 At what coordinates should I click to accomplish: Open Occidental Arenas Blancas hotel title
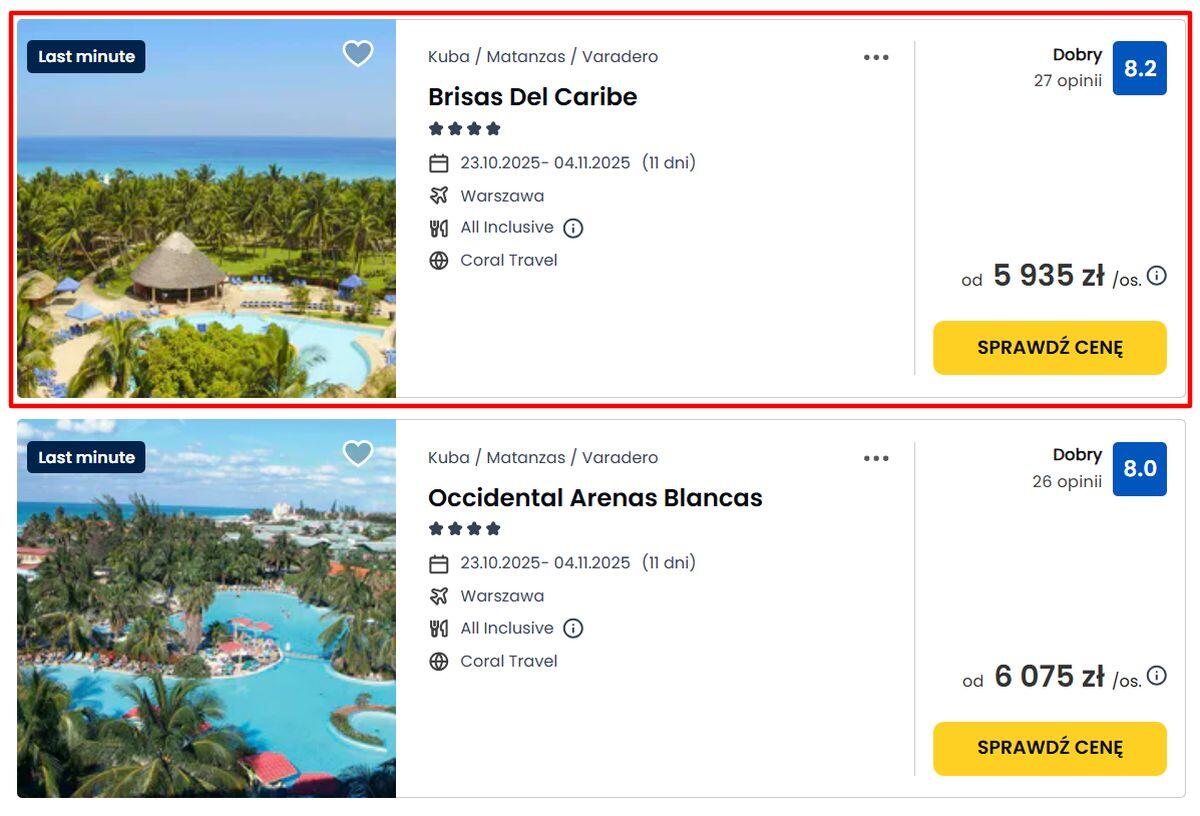[x=595, y=498]
